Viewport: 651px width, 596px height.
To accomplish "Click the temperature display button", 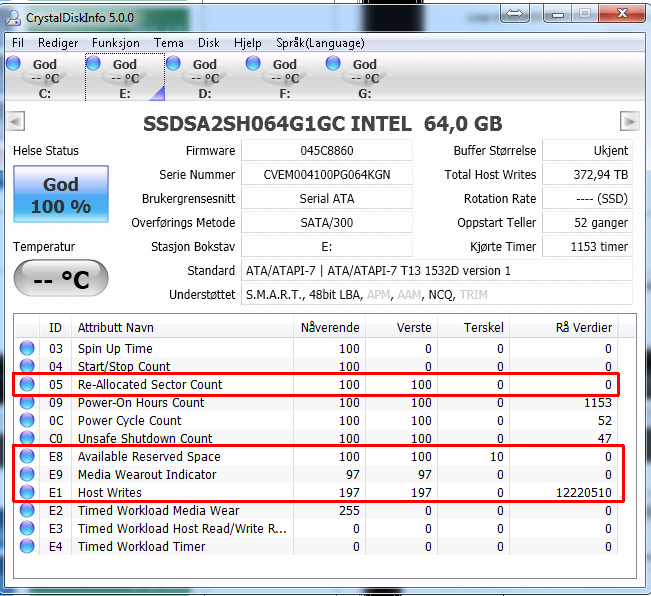I will point(61,278).
